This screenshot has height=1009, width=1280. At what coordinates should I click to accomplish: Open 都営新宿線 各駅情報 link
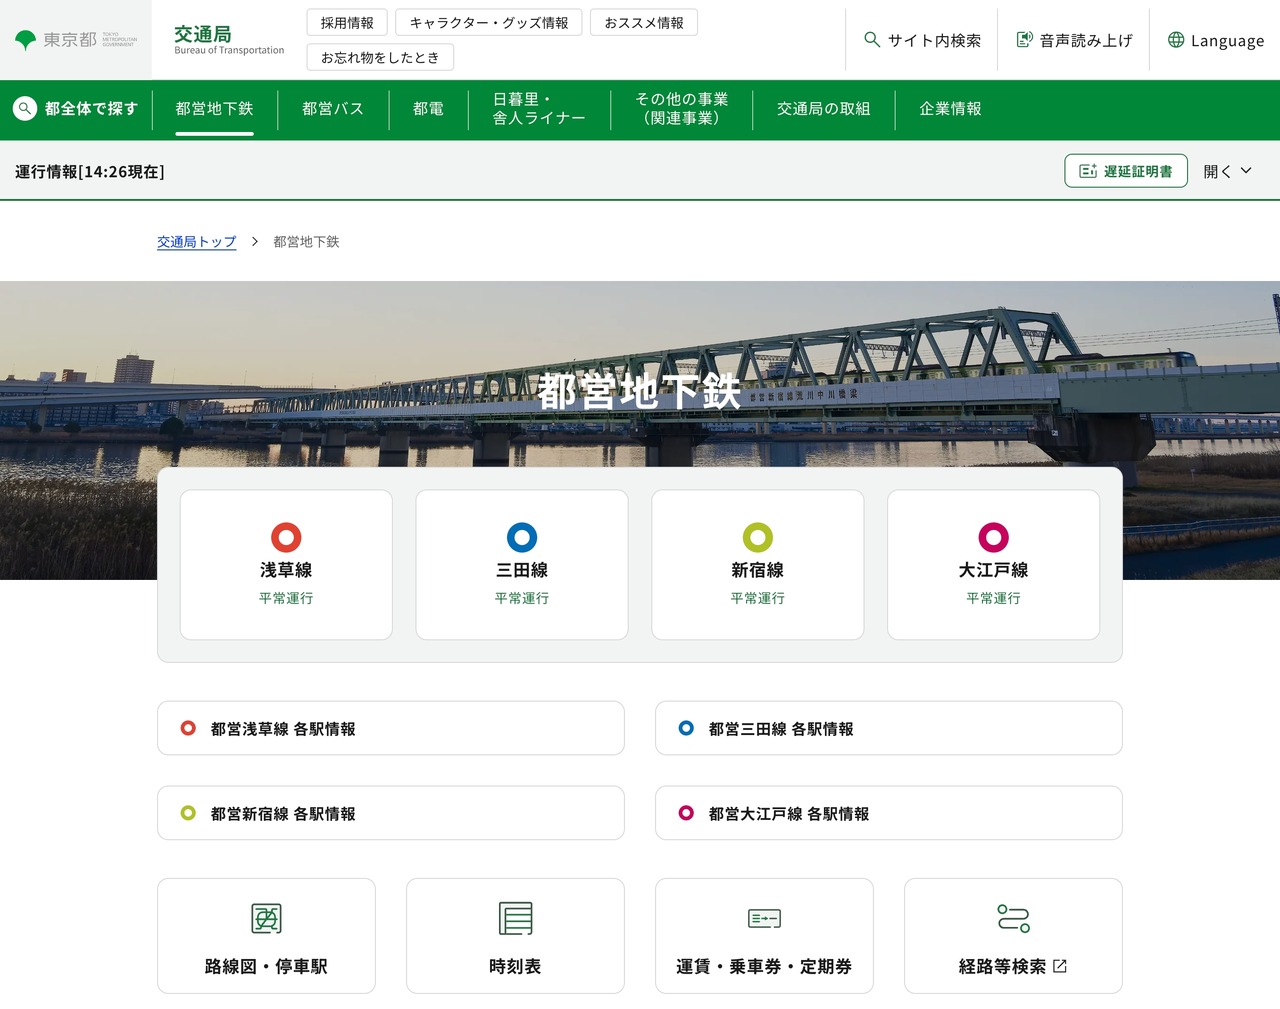391,813
